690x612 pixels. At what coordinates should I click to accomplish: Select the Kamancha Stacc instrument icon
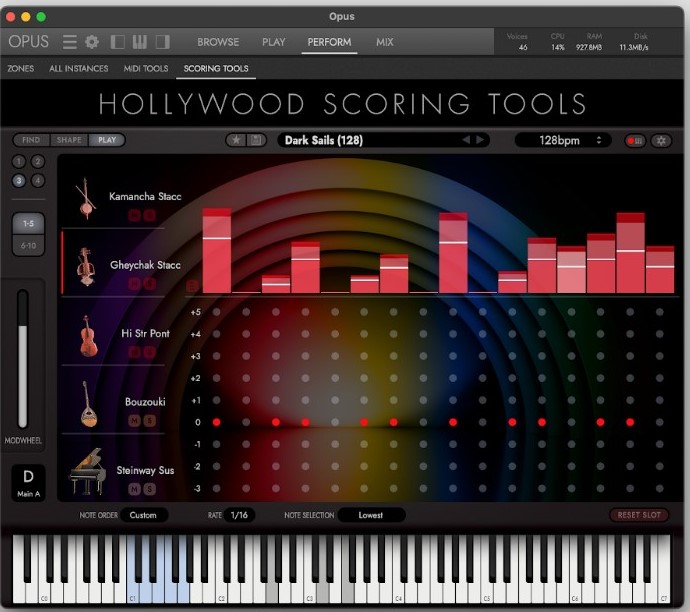[x=86, y=198]
